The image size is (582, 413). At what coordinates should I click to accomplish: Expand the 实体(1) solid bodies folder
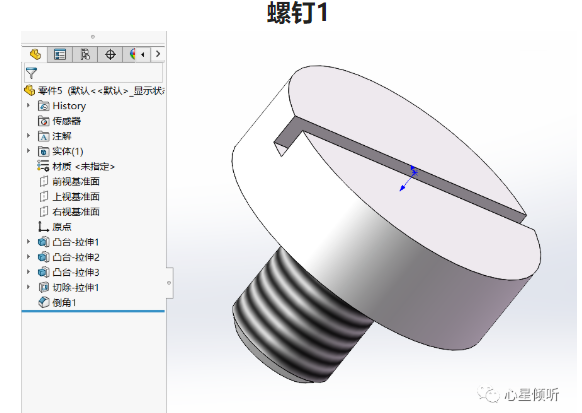(28, 151)
